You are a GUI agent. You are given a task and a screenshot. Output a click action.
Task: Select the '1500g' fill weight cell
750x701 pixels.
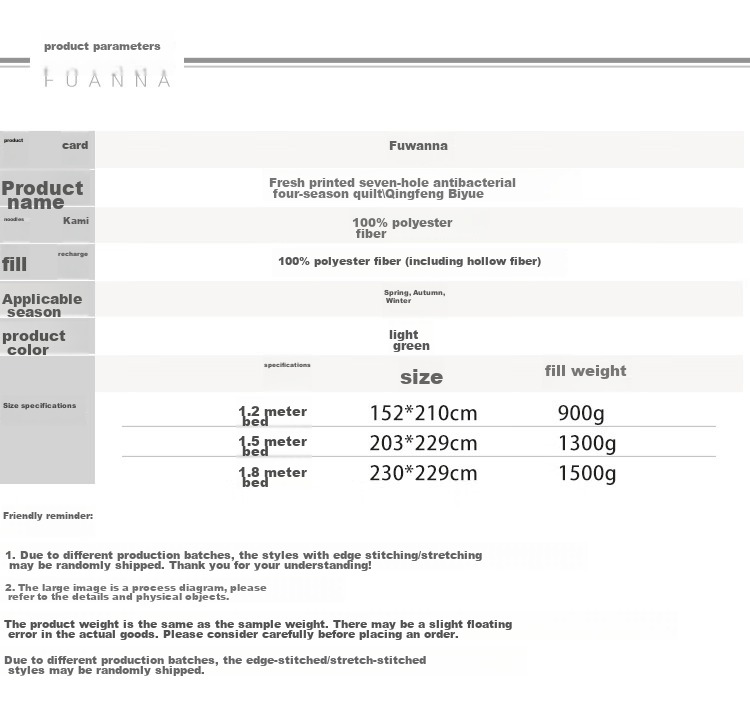(587, 474)
